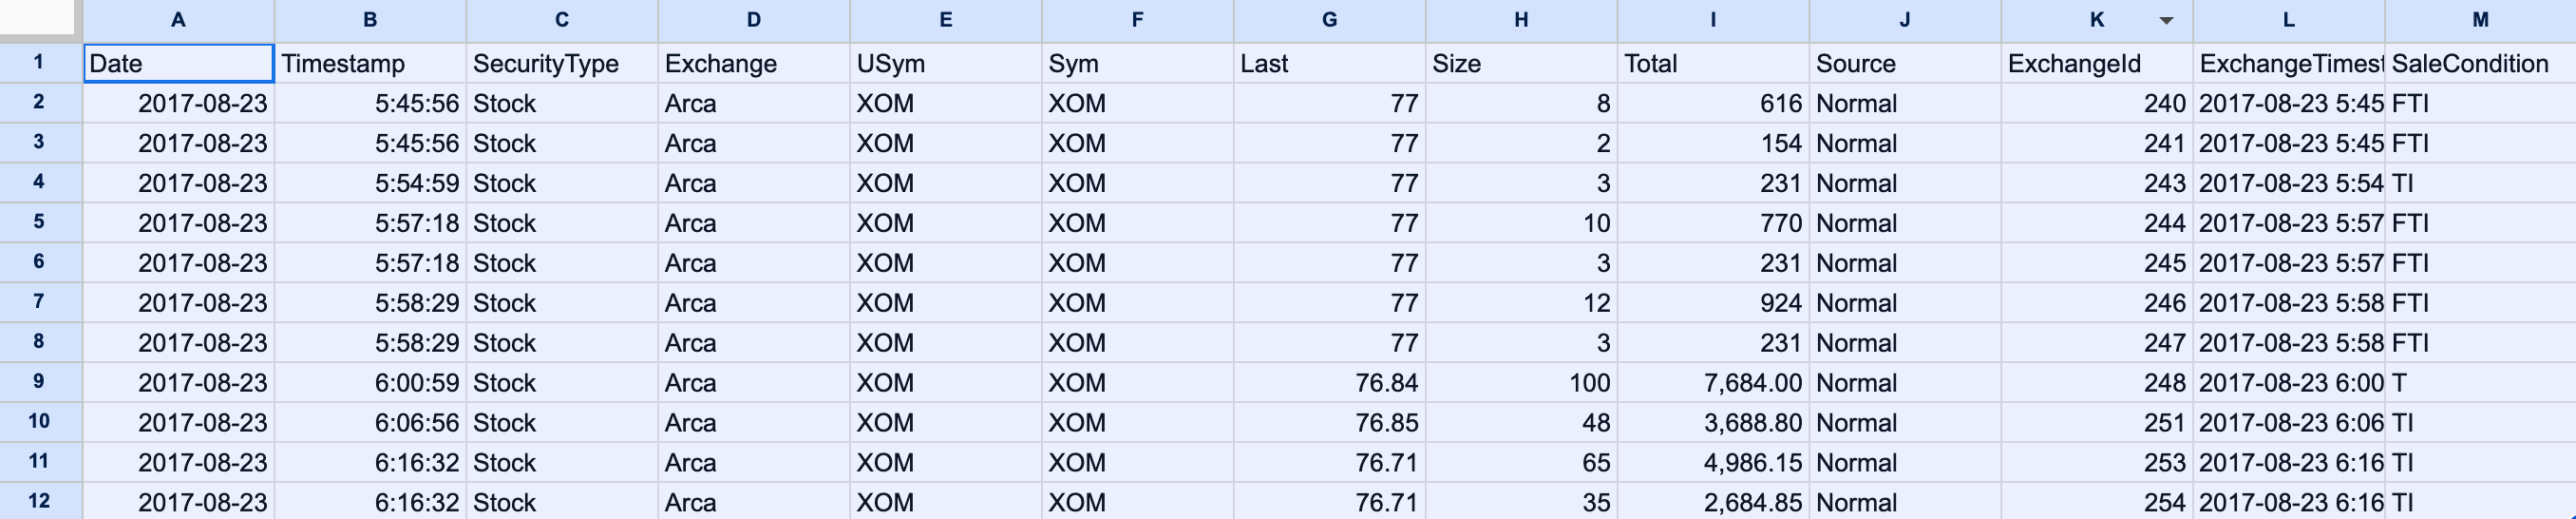Click row 12 header

pos(40,501)
